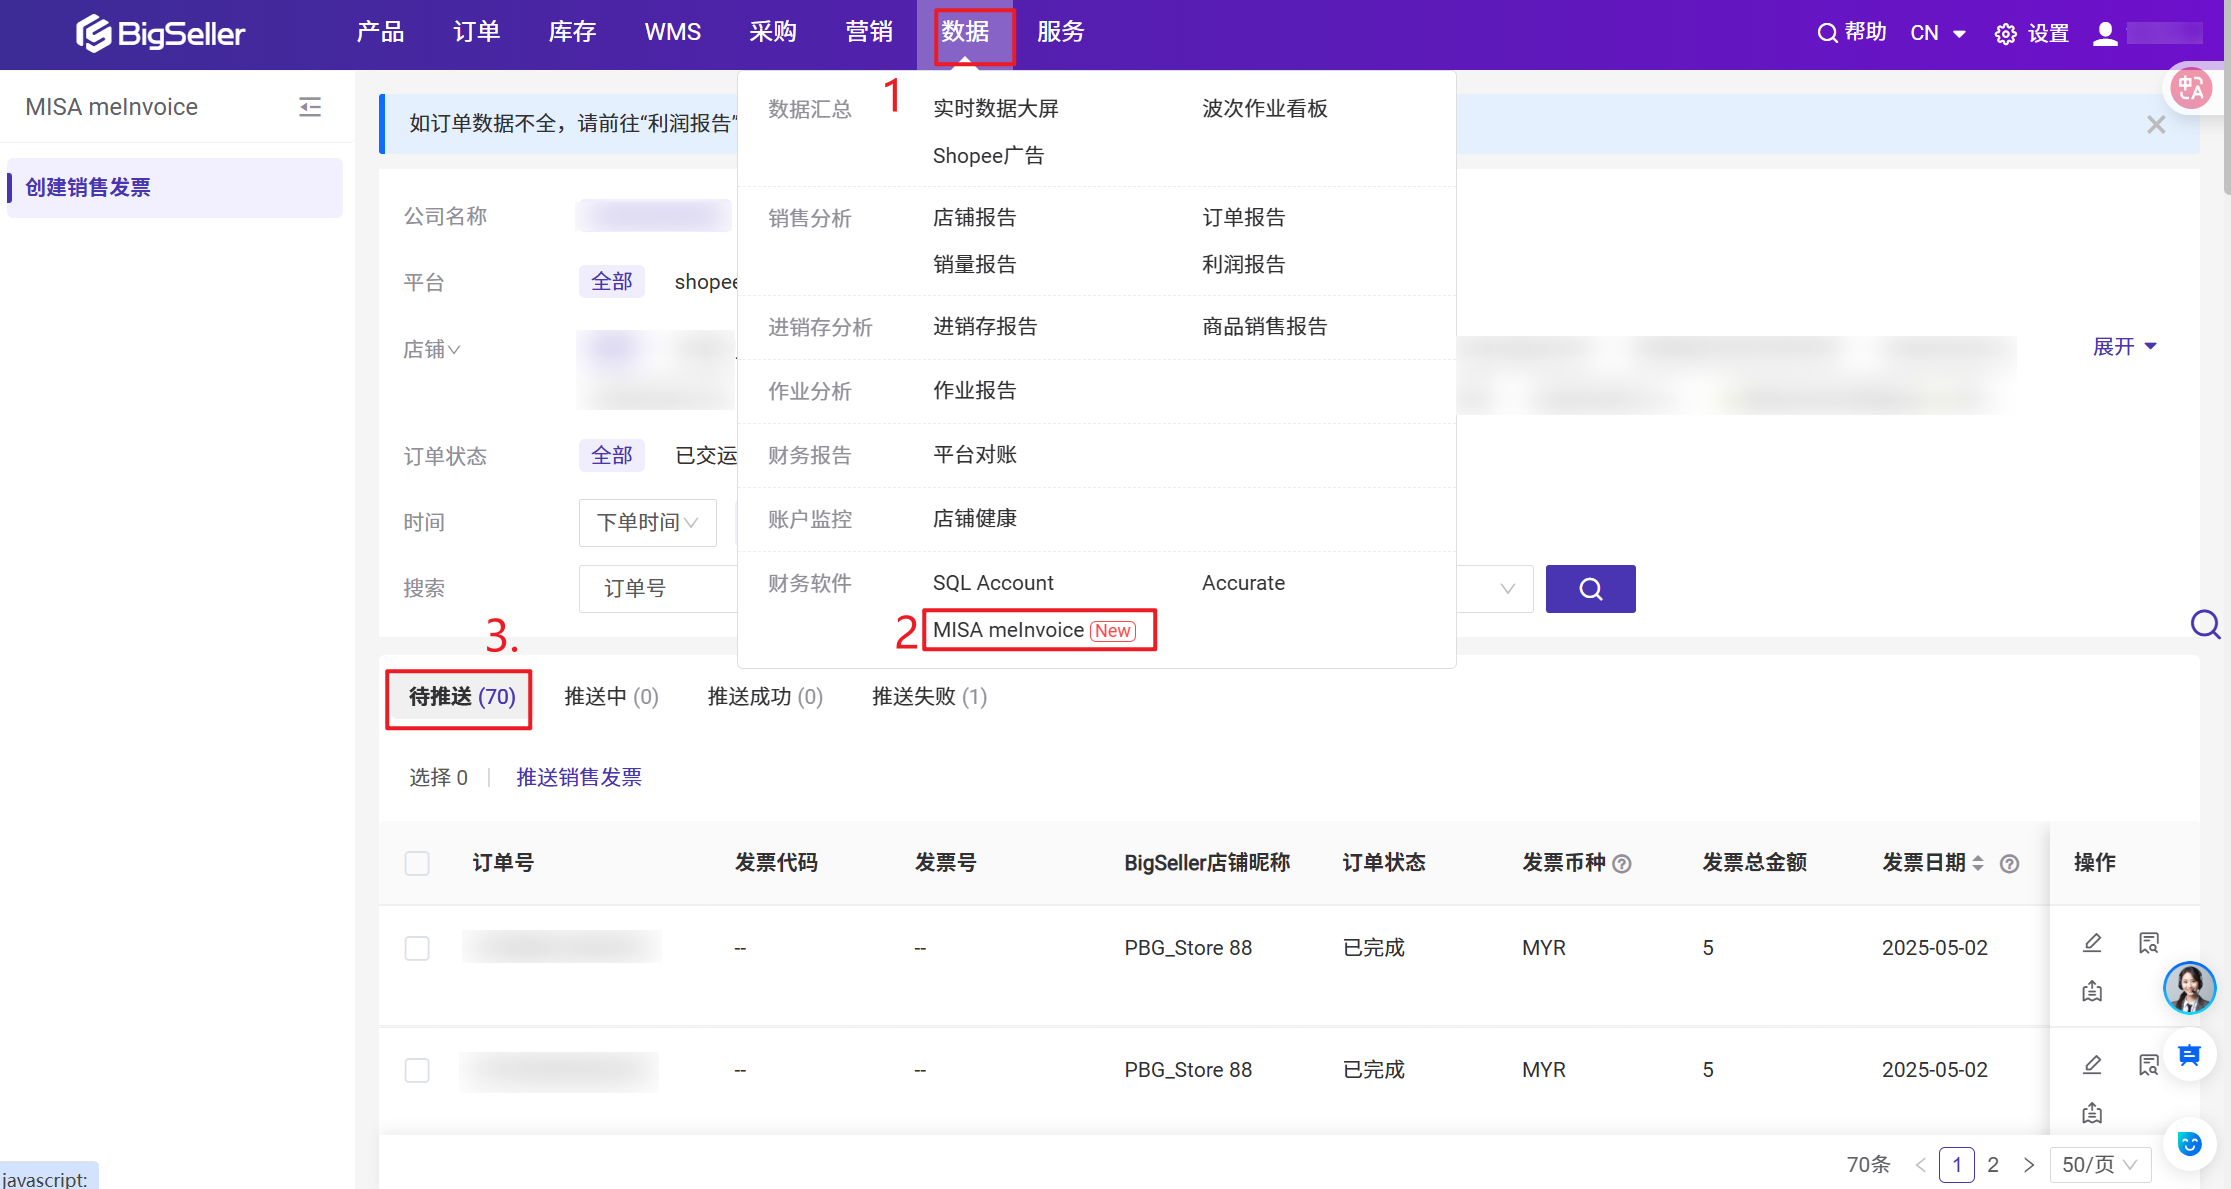Switch to 推送中 (0) tab

click(x=611, y=697)
